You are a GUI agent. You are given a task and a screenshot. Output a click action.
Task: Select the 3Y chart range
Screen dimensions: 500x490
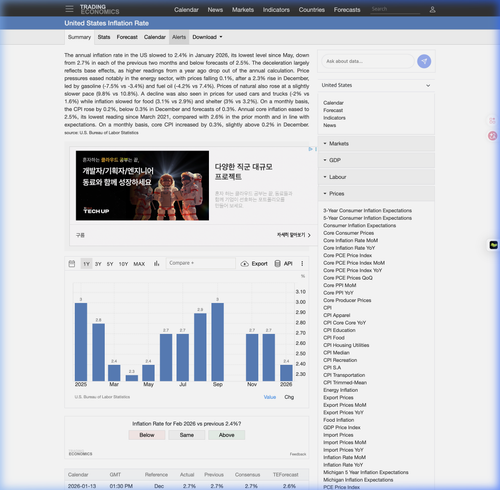(x=98, y=264)
